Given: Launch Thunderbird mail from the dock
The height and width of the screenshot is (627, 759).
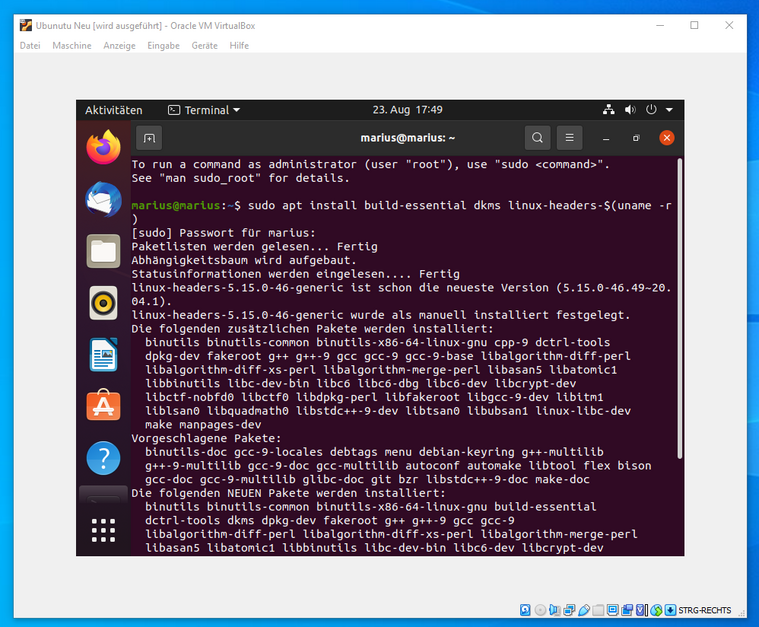Looking at the screenshot, I should (103, 199).
